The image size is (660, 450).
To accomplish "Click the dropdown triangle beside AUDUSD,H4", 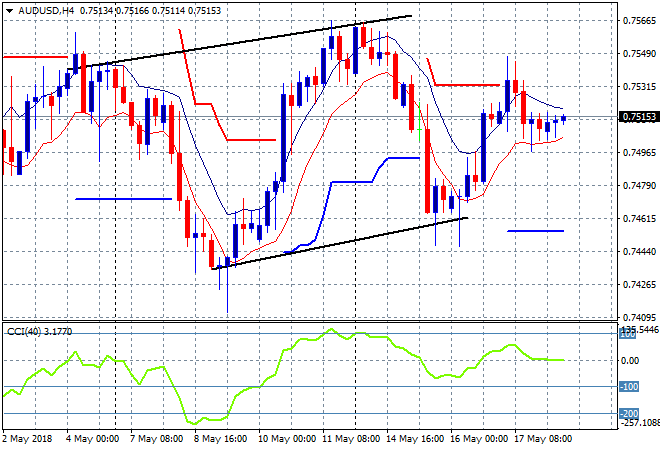I will (x=9, y=11).
